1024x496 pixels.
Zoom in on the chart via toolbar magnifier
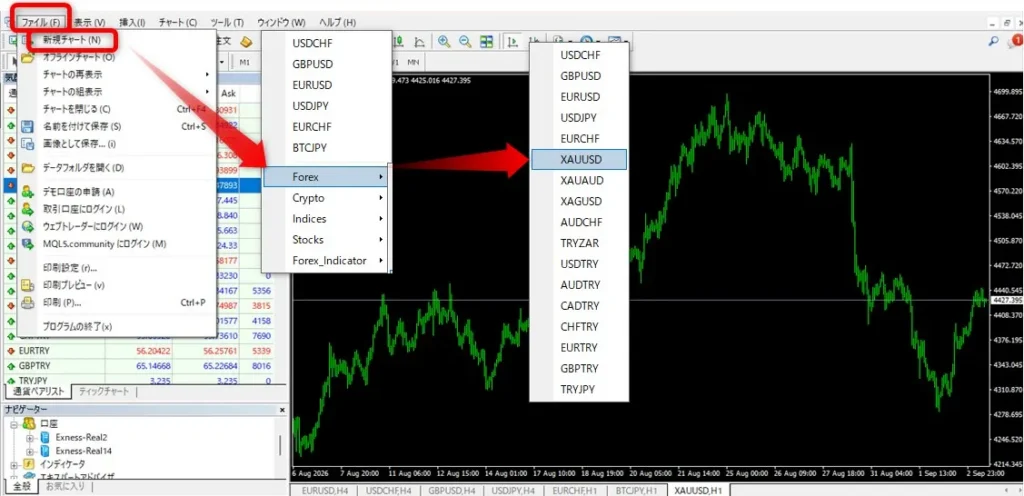(445, 42)
